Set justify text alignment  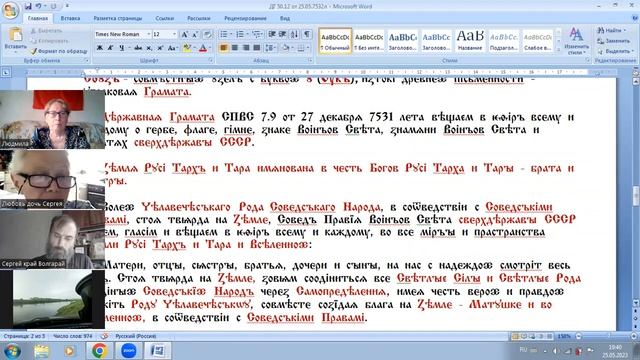click(x=257, y=48)
